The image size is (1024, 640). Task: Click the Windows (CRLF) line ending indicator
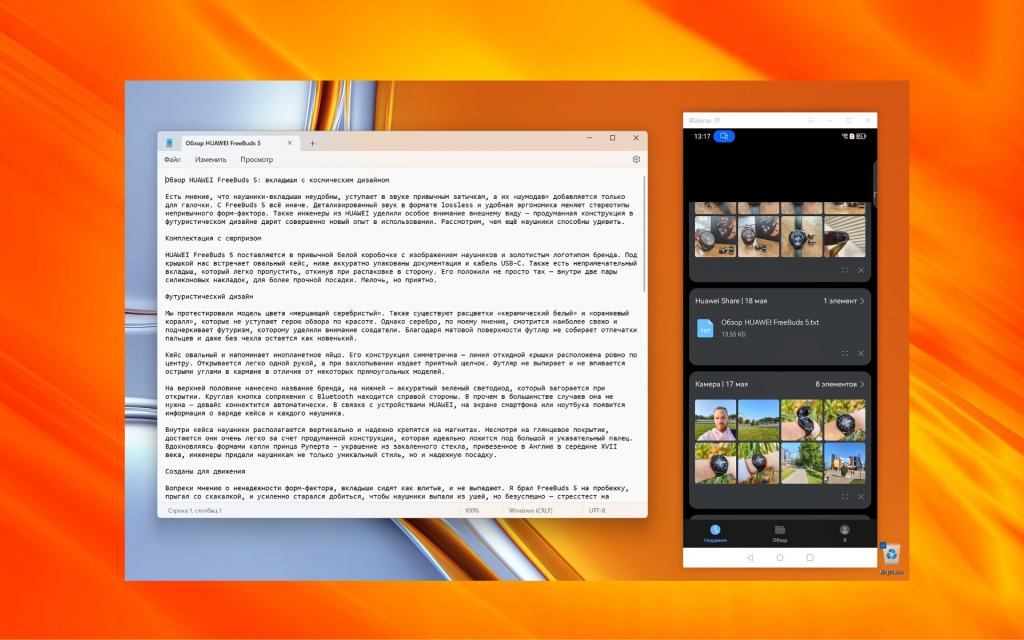[x=530, y=511]
